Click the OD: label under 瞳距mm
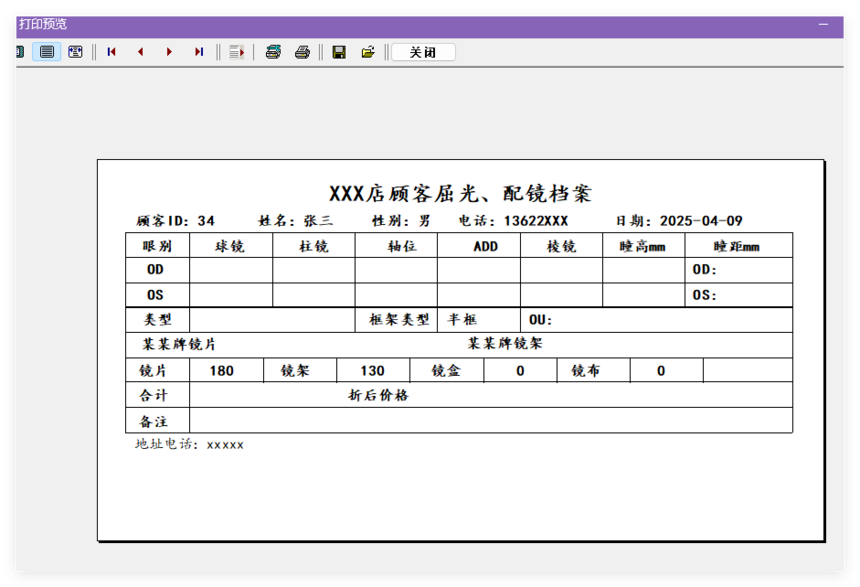The width and height of the screenshot is (860, 587). tap(705, 270)
